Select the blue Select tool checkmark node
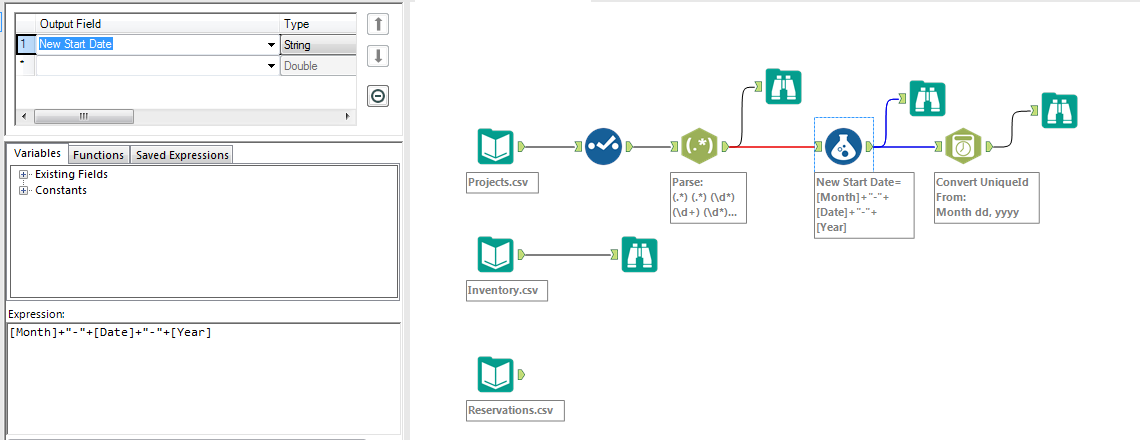The width and height of the screenshot is (1140, 440). point(604,147)
